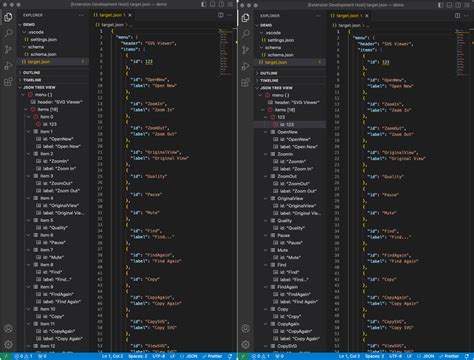
Task: Open Run and Debug in left window
Action: coord(8,66)
